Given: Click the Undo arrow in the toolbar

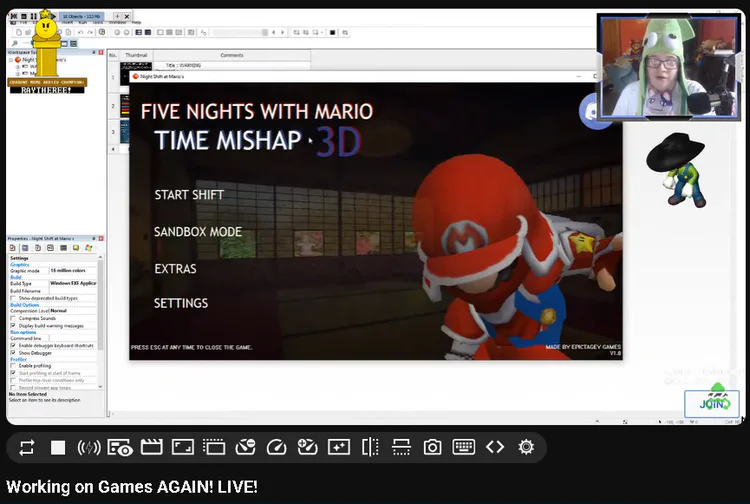Looking at the screenshot, I should (80, 33).
